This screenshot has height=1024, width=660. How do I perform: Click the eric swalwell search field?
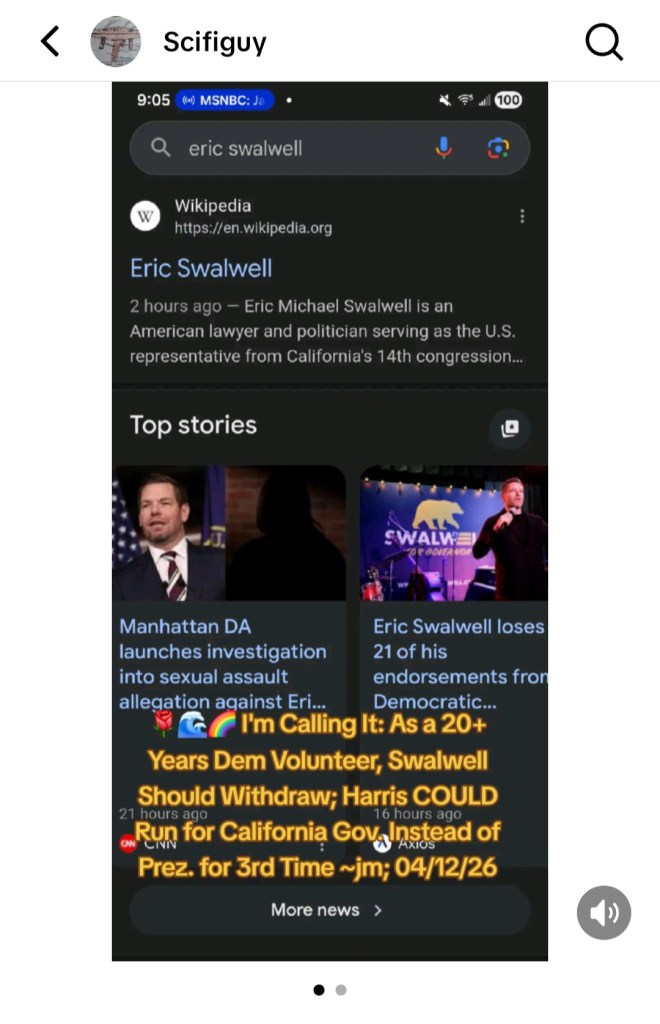(330, 148)
